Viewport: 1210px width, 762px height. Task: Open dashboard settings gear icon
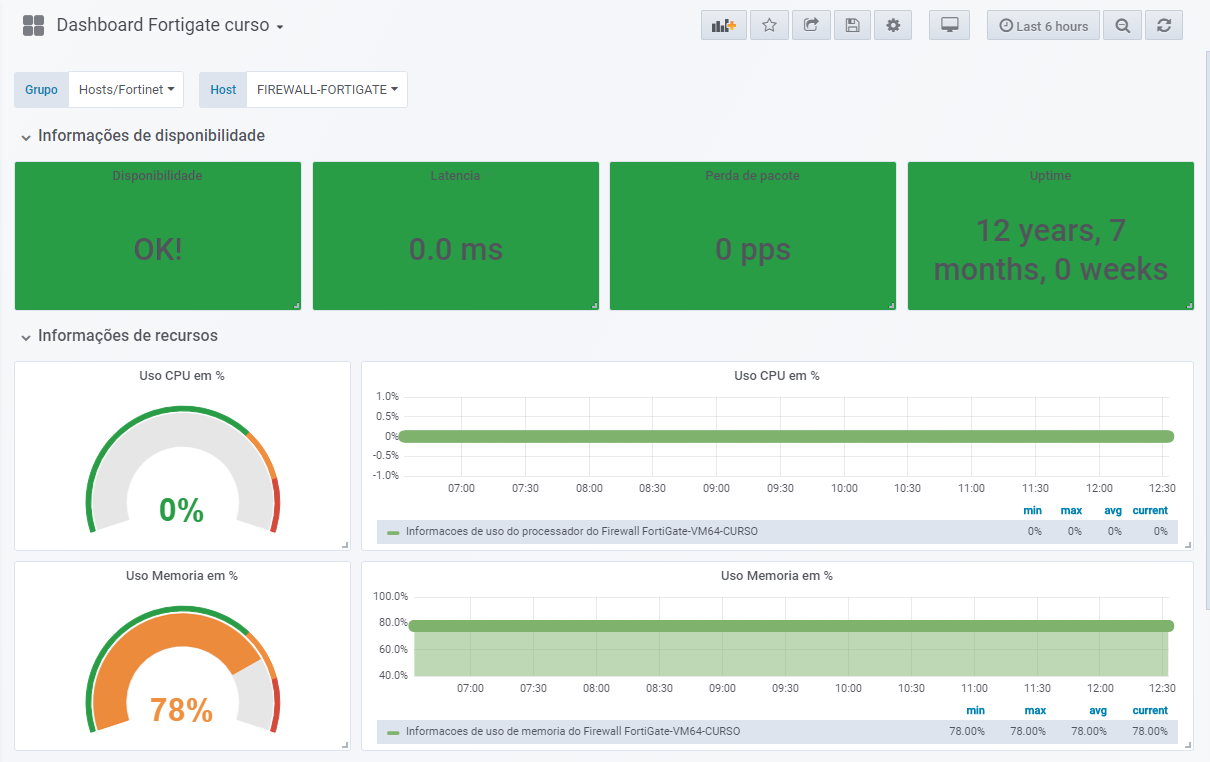[893, 26]
